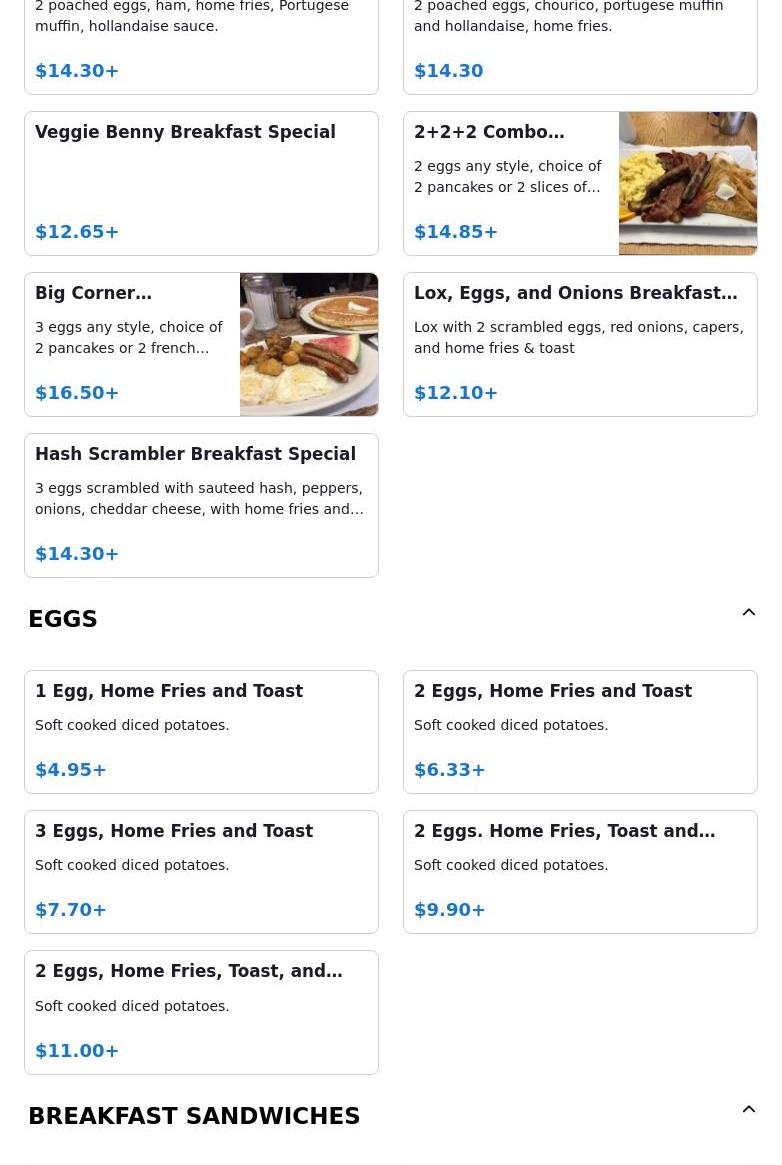This screenshot has height=1165, width=782.
Task: Click the EGGS section heading
Action: click(x=62, y=619)
